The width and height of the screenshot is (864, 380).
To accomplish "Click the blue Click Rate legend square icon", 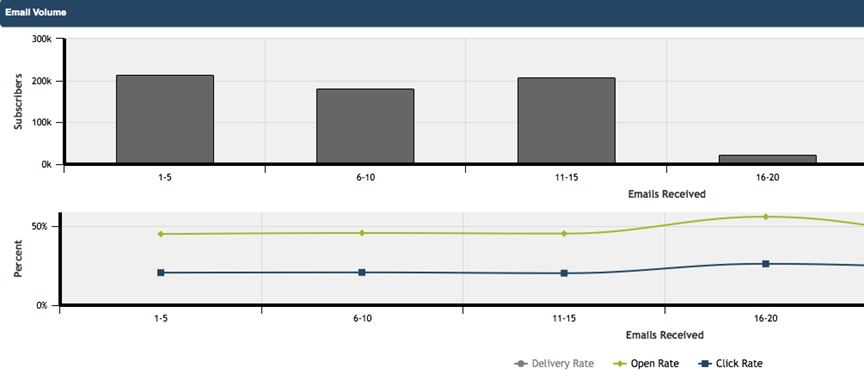I will point(705,363).
